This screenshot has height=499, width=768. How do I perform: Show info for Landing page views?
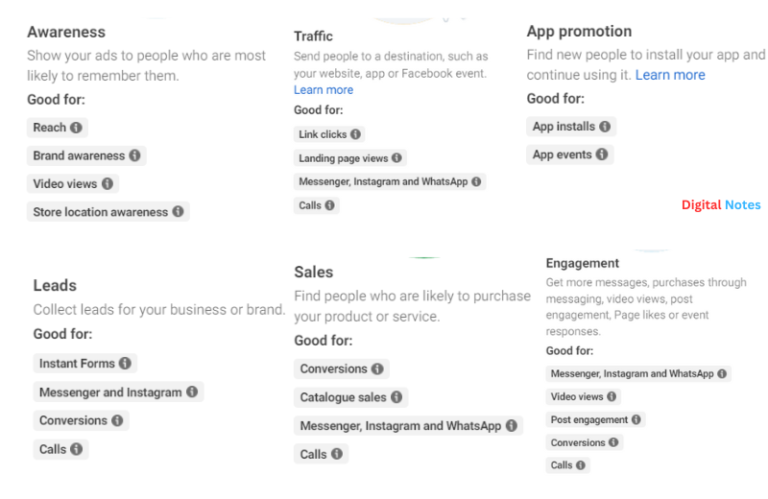(397, 158)
